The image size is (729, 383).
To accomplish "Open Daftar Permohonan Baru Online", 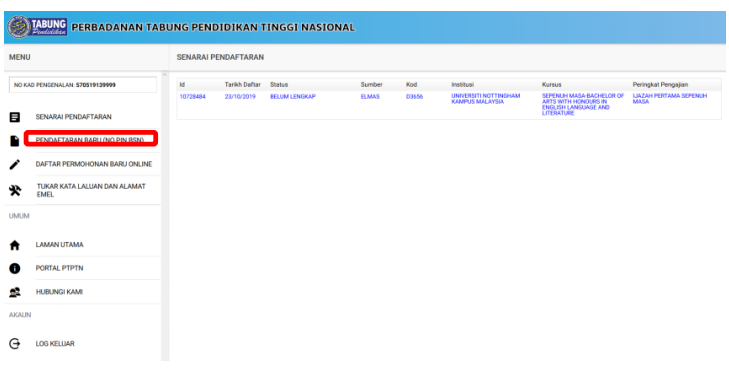I will click(94, 164).
